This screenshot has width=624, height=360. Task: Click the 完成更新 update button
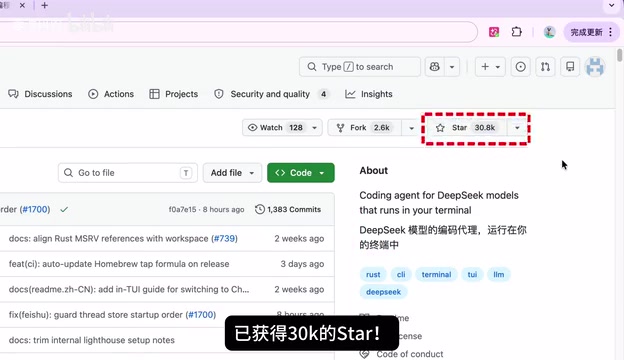tap(587, 32)
